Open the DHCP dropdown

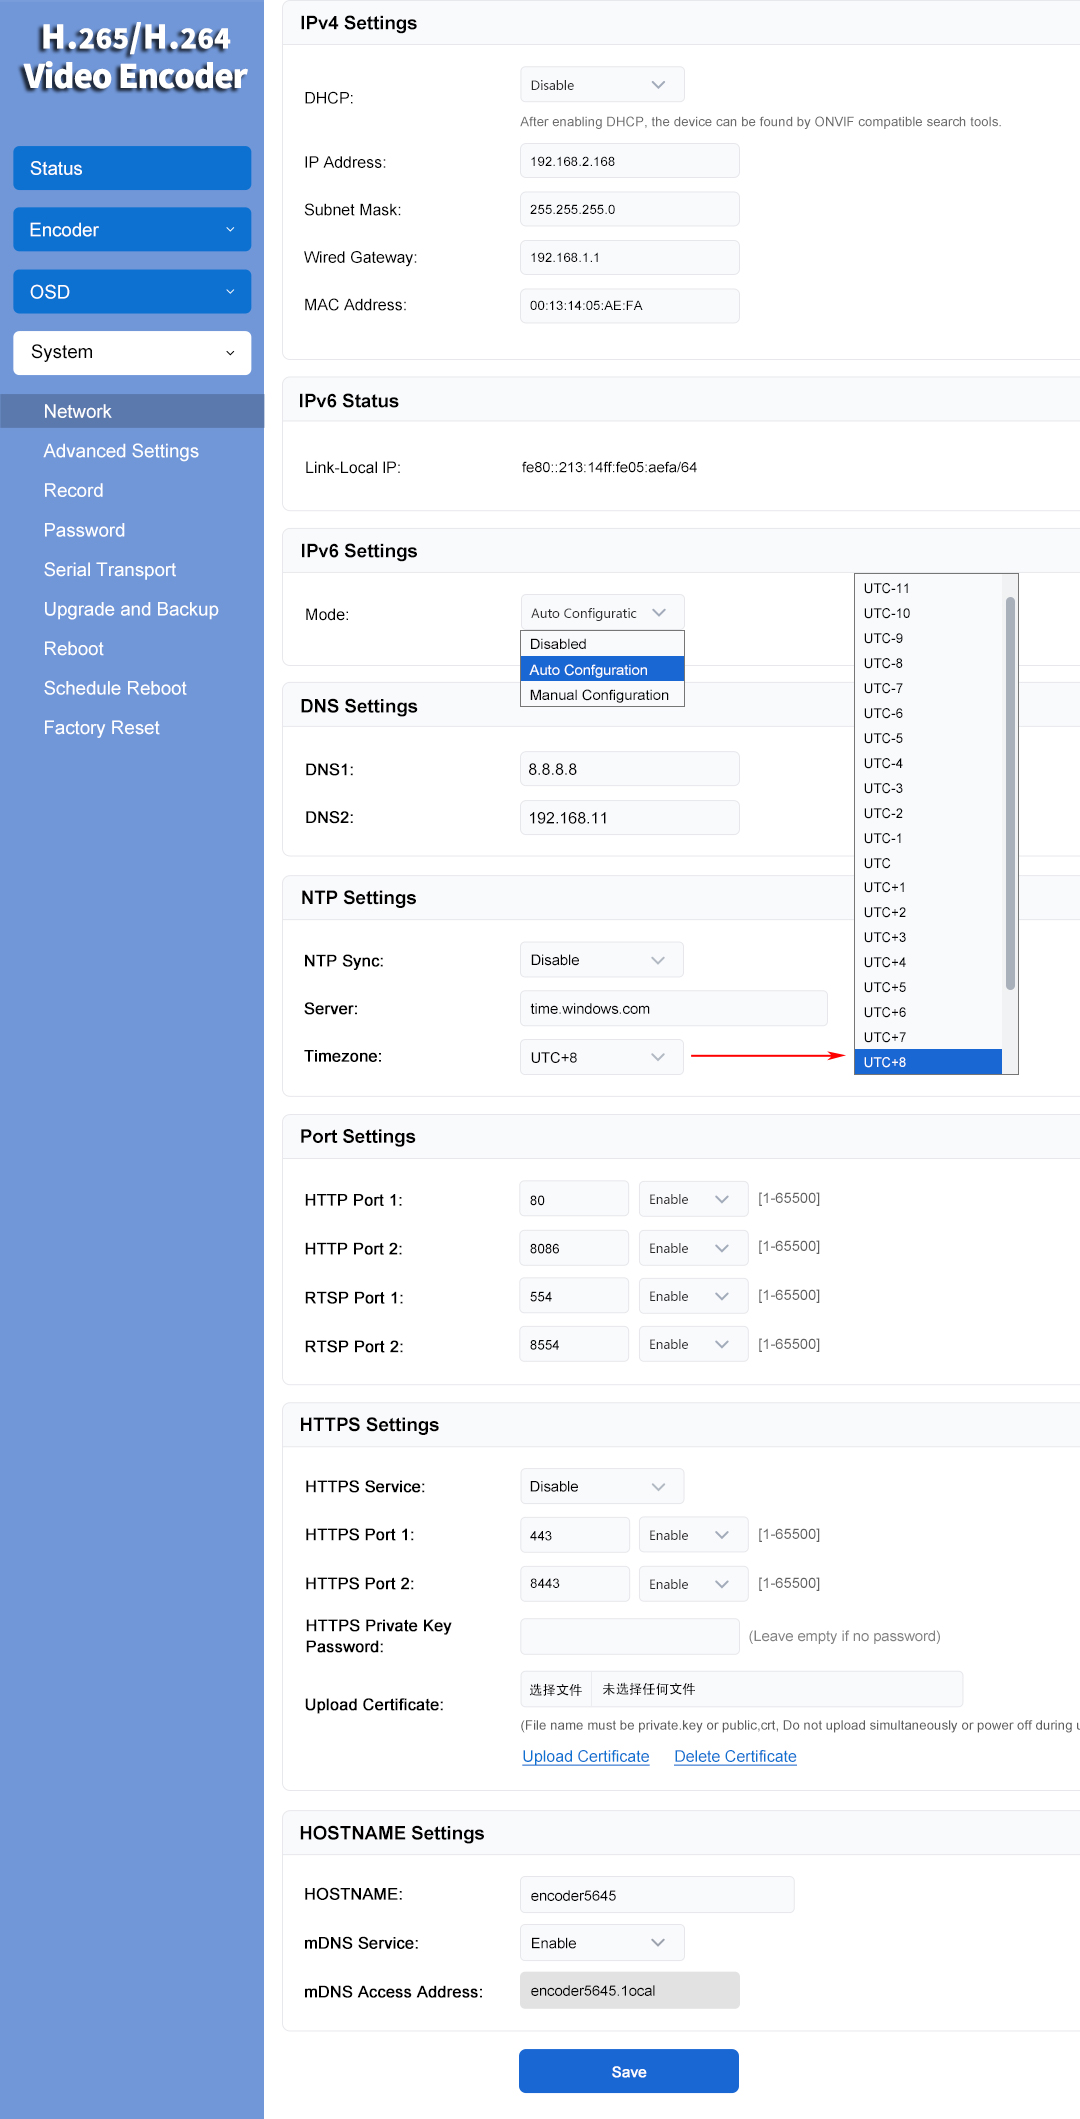(x=602, y=85)
